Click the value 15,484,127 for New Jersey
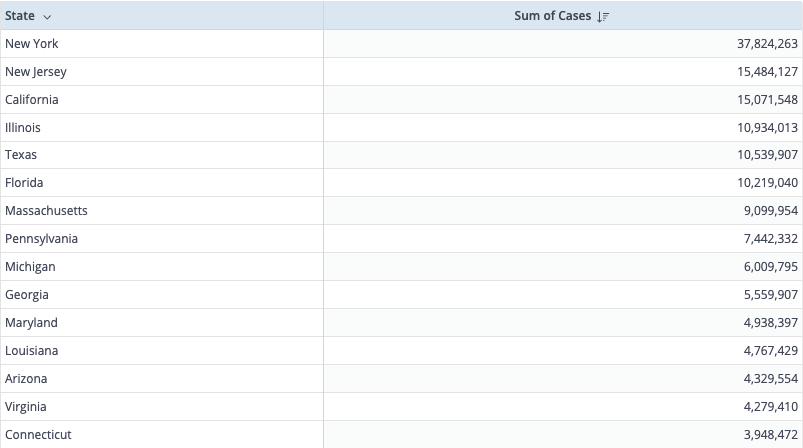The width and height of the screenshot is (803, 448). tap(767, 72)
